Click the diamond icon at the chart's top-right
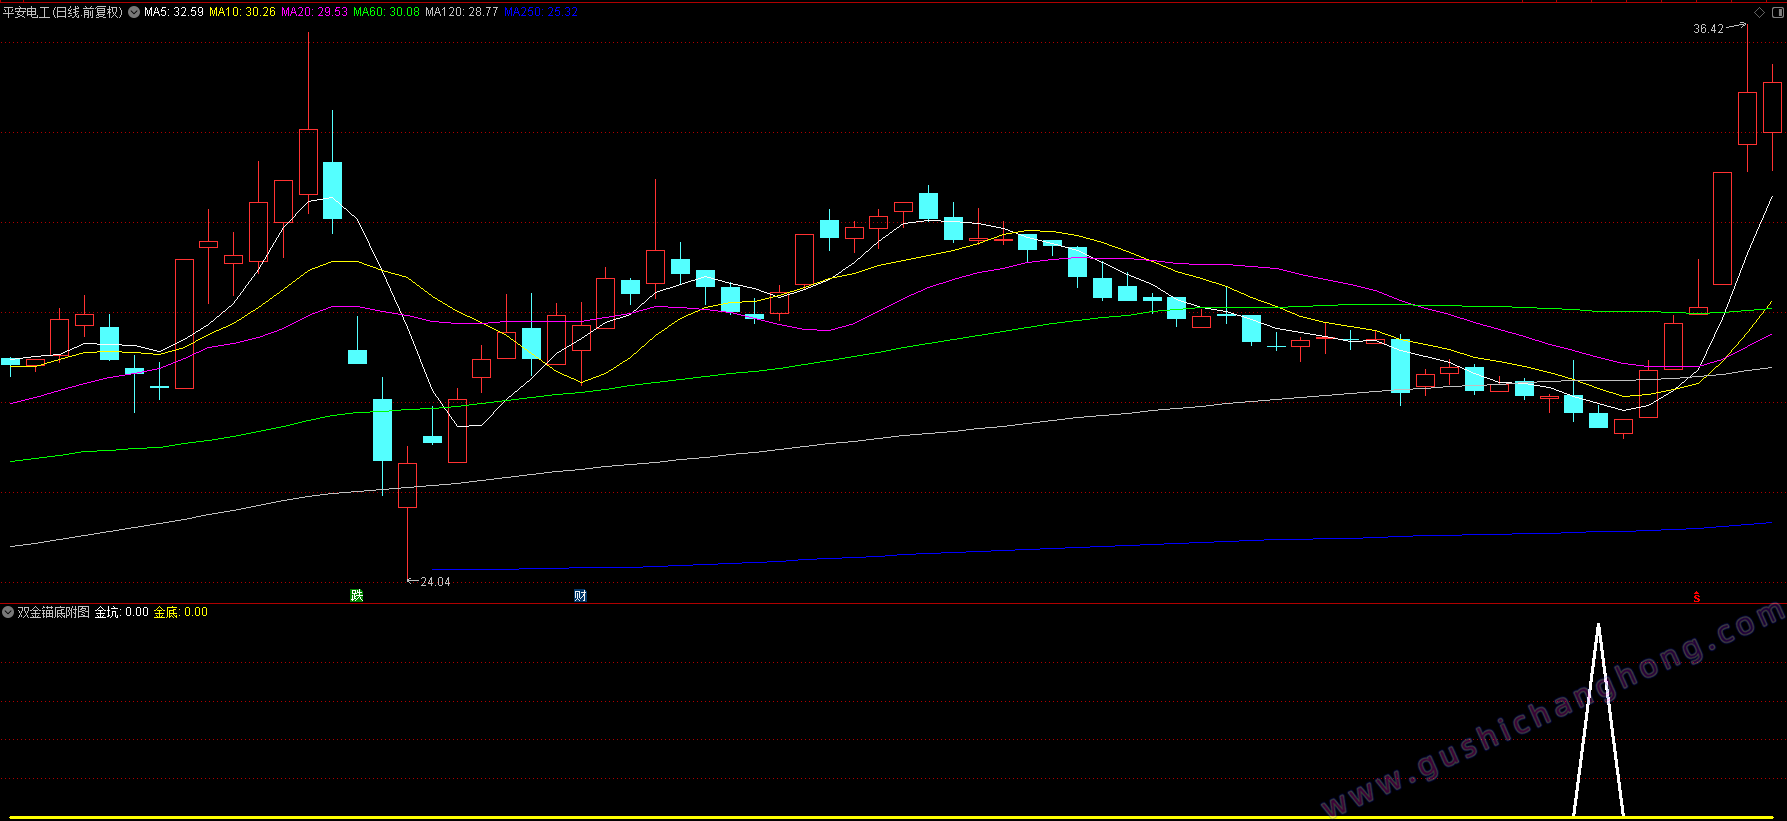Image resolution: width=1787 pixels, height=821 pixels. tap(1760, 12)
